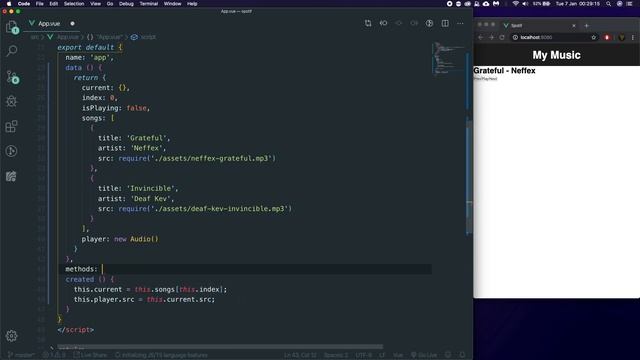Select the browser tab with Vue icon

click(x=539, y=25)
